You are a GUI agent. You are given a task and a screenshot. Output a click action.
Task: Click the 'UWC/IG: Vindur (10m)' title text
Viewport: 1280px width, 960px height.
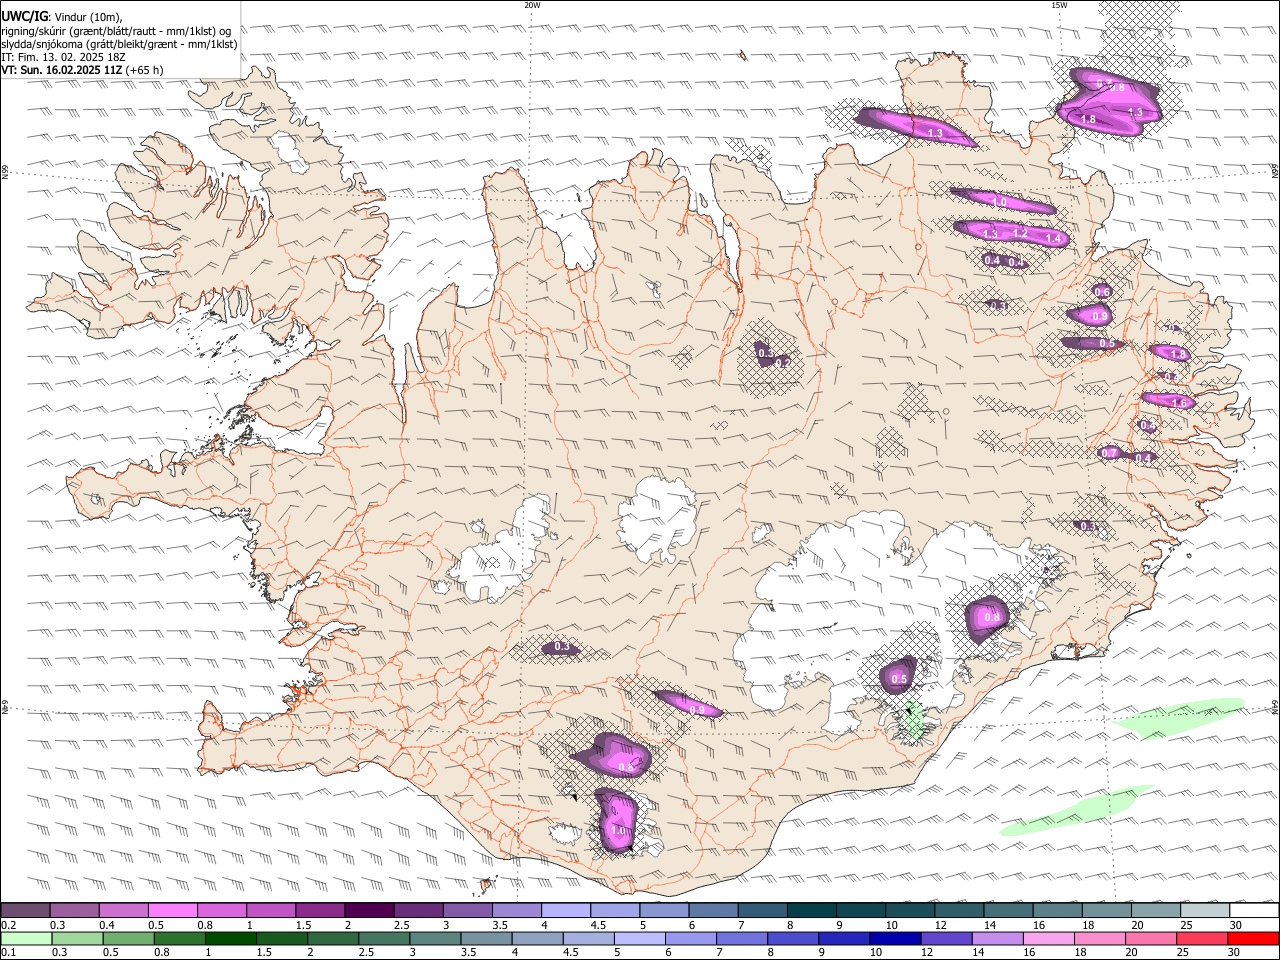tap(62, 17)
